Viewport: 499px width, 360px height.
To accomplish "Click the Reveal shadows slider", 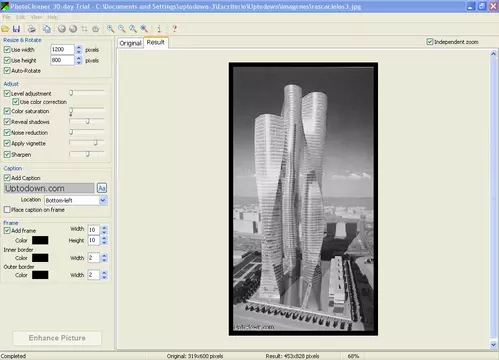I will pos(87,121).
